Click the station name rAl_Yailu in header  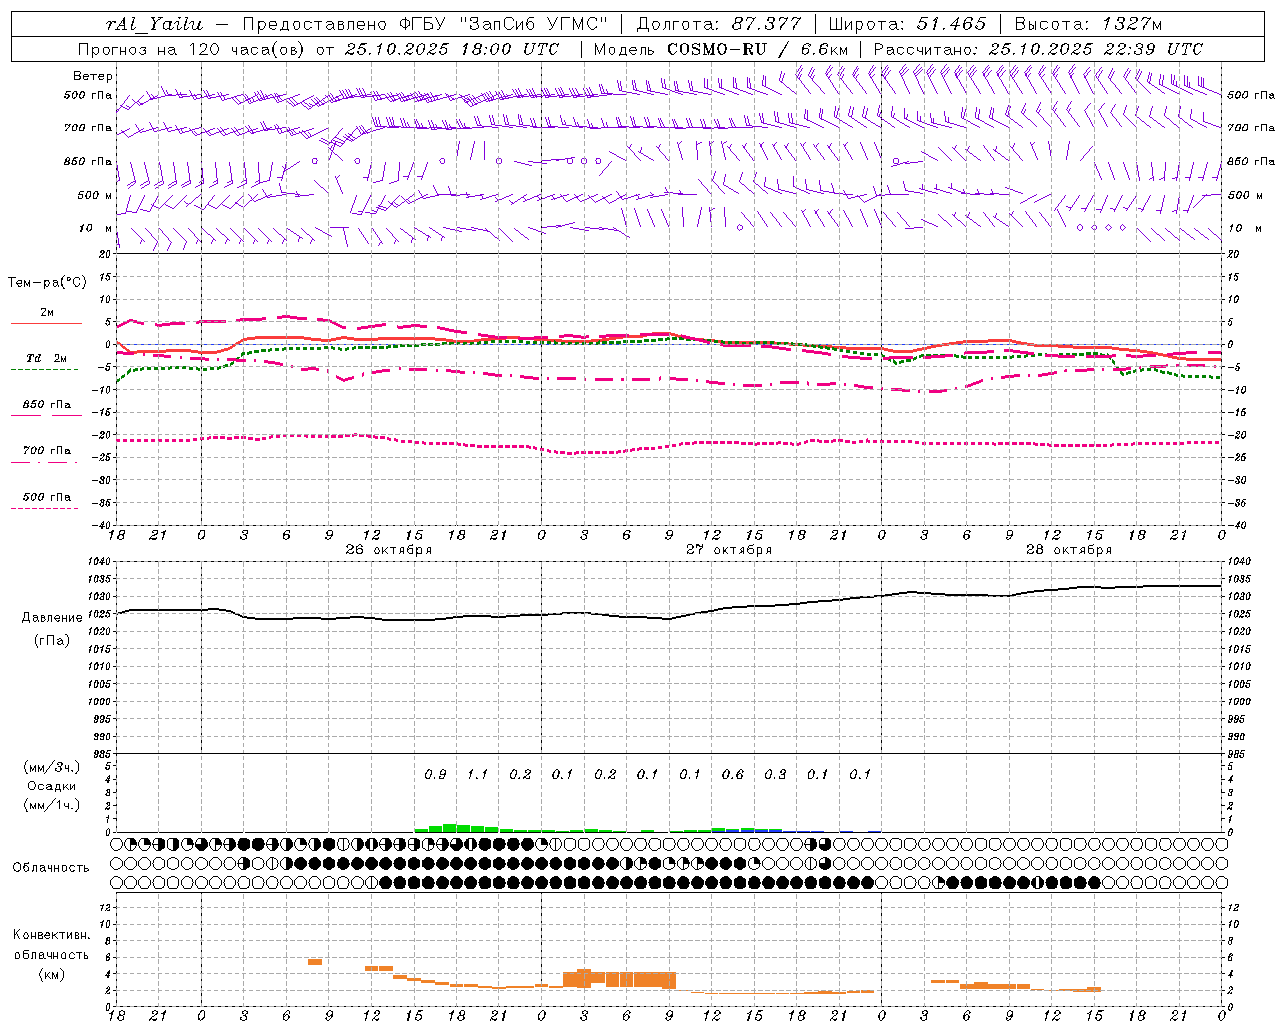click(154, 24)
